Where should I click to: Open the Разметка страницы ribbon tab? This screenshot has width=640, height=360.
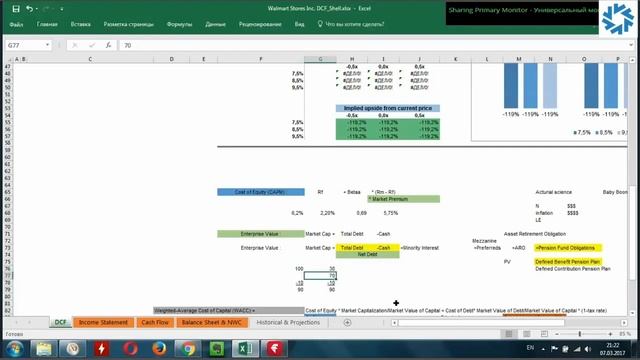[129, 24]
